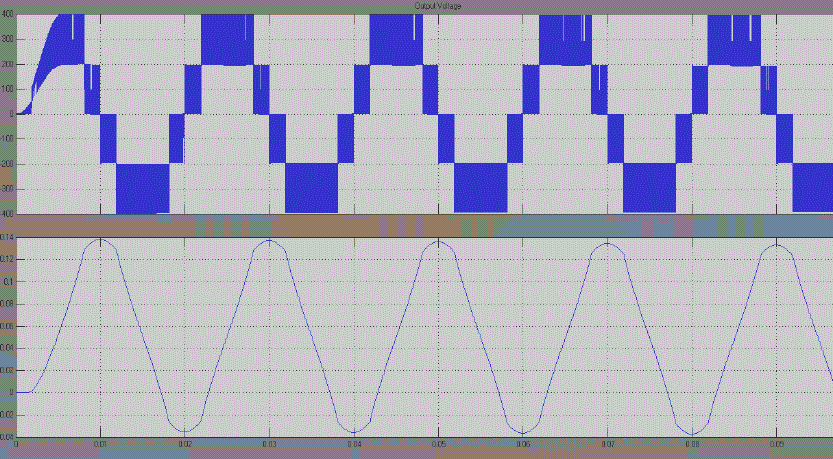This screenshot has width=833, height=459.
Task: Click the first negative voltage block near 0.015
Action: point(142,188)
